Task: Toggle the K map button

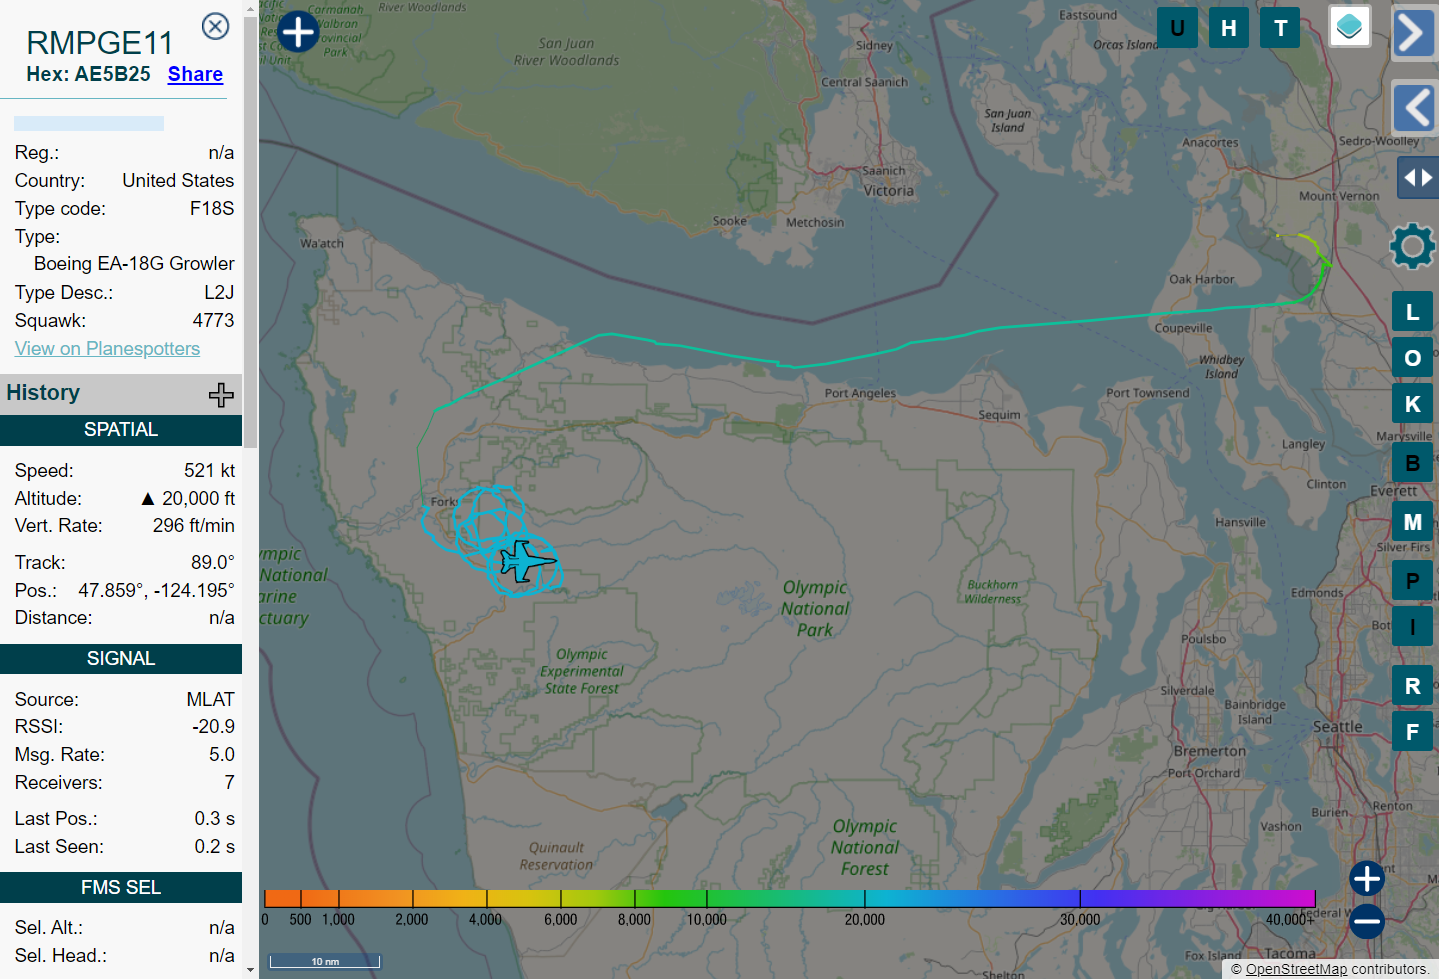Action: coord(1412,404)
